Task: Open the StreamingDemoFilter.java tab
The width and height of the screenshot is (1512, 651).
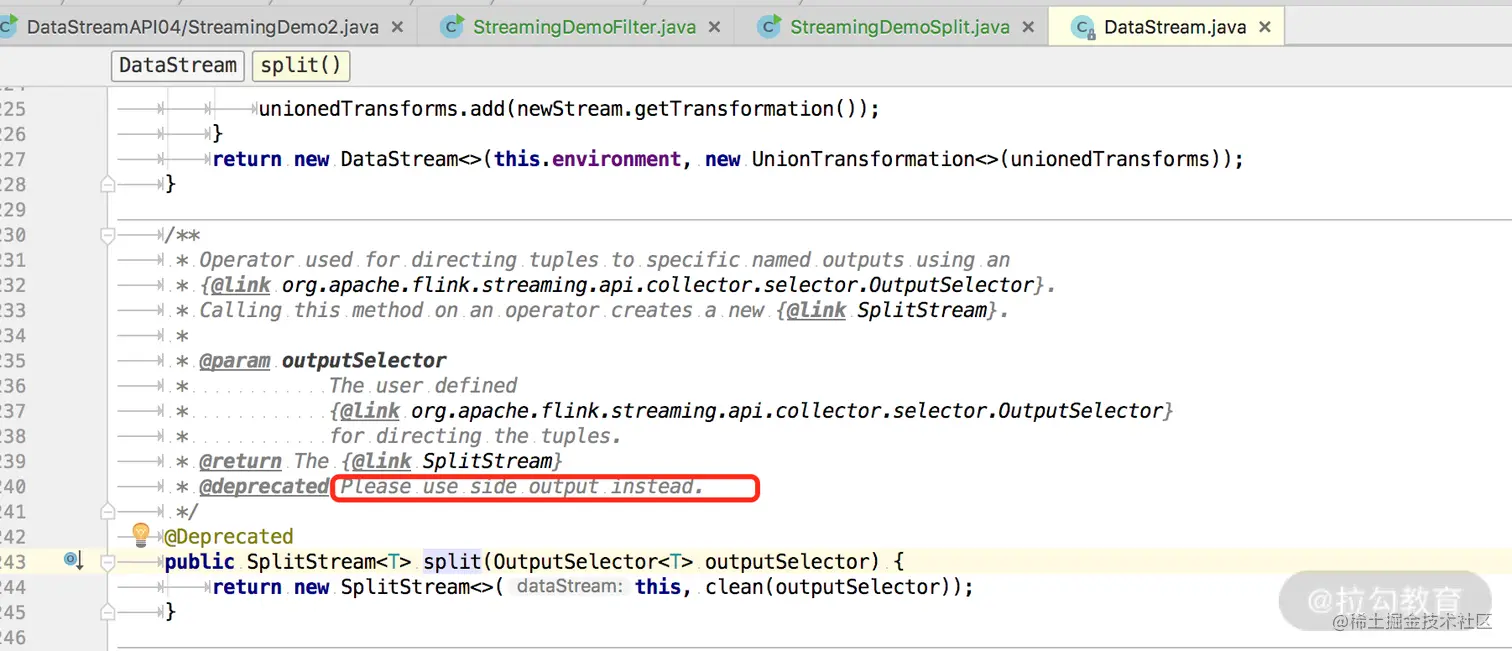Action: (584, 27)
